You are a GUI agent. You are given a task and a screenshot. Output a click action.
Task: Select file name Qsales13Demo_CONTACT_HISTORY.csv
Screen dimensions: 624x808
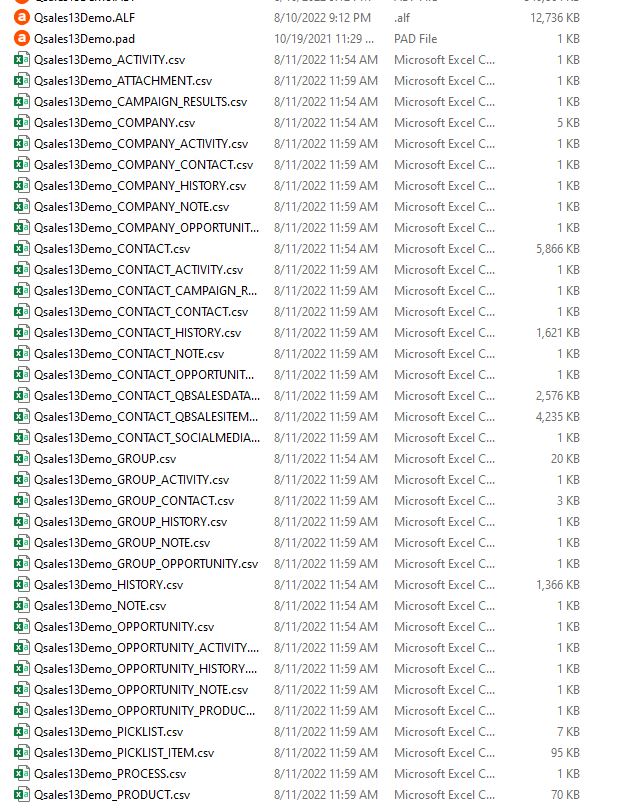point(138,333)
